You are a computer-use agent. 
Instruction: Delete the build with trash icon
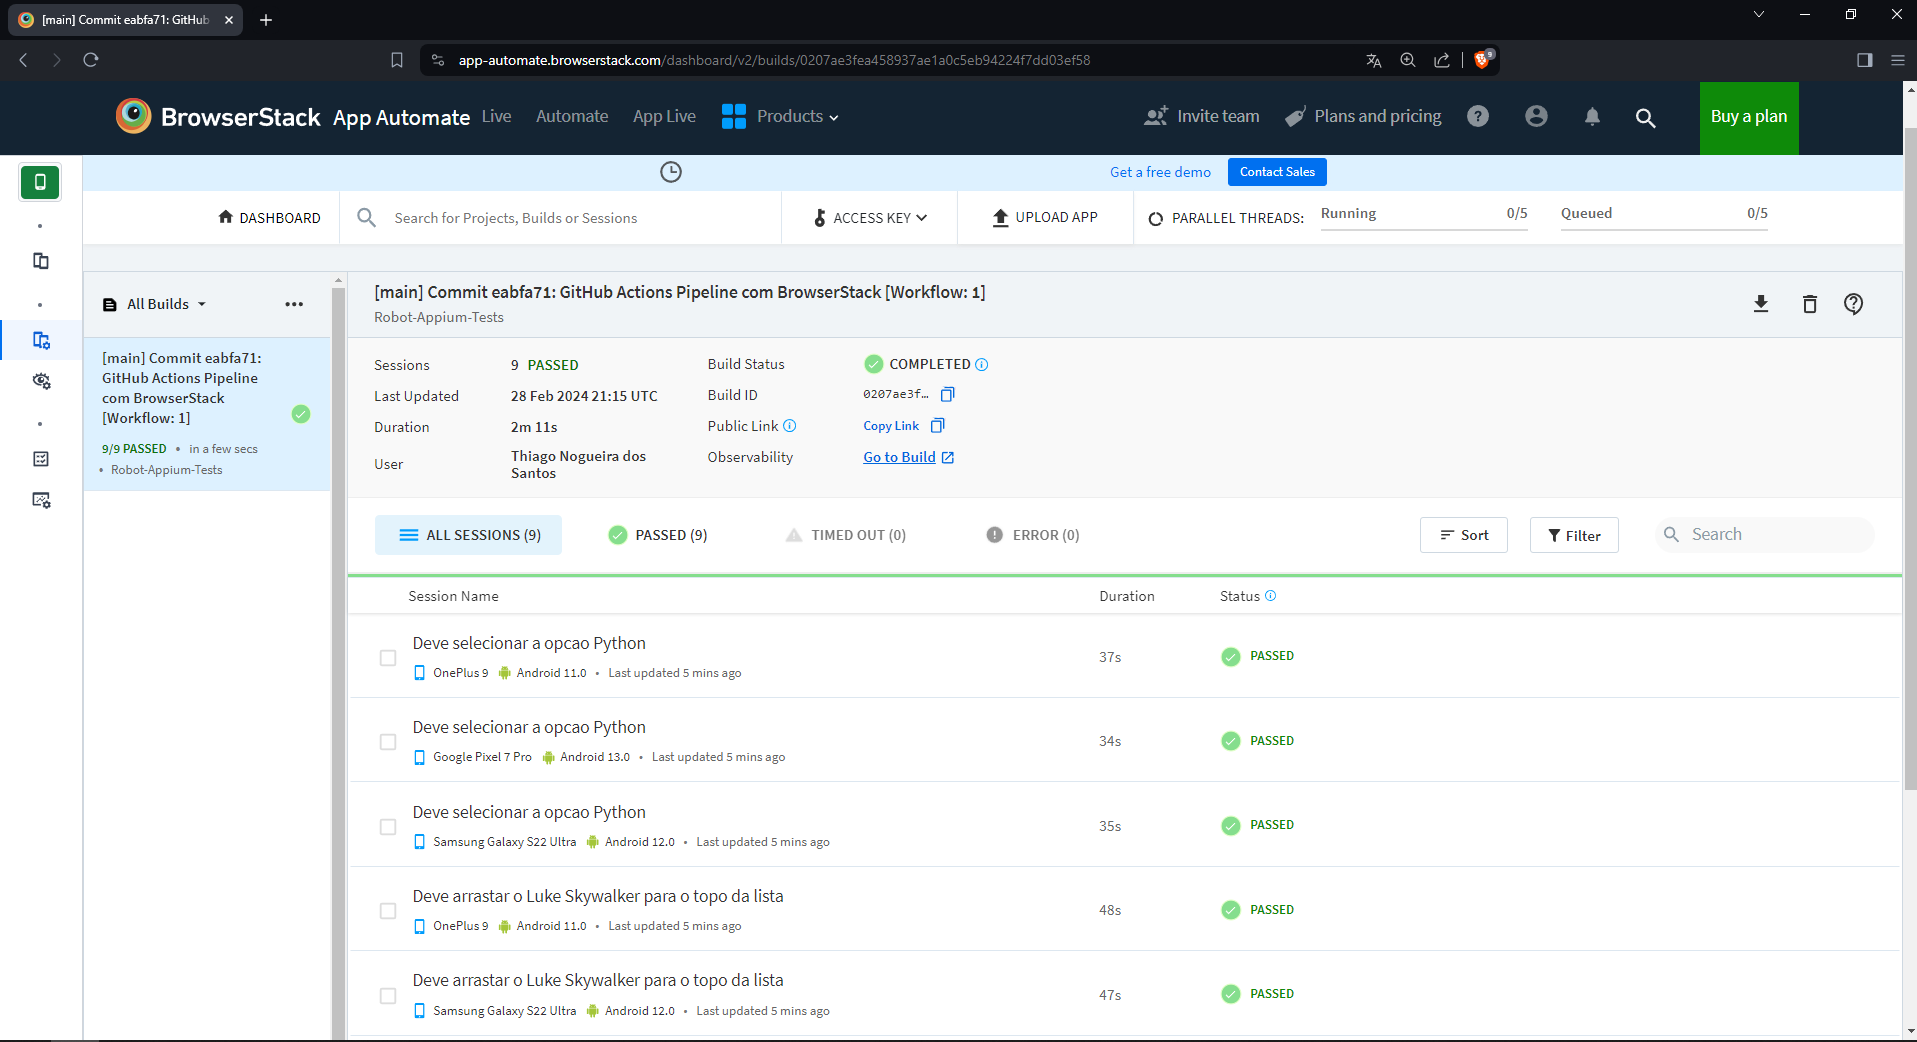click(x=1809, y=304)
